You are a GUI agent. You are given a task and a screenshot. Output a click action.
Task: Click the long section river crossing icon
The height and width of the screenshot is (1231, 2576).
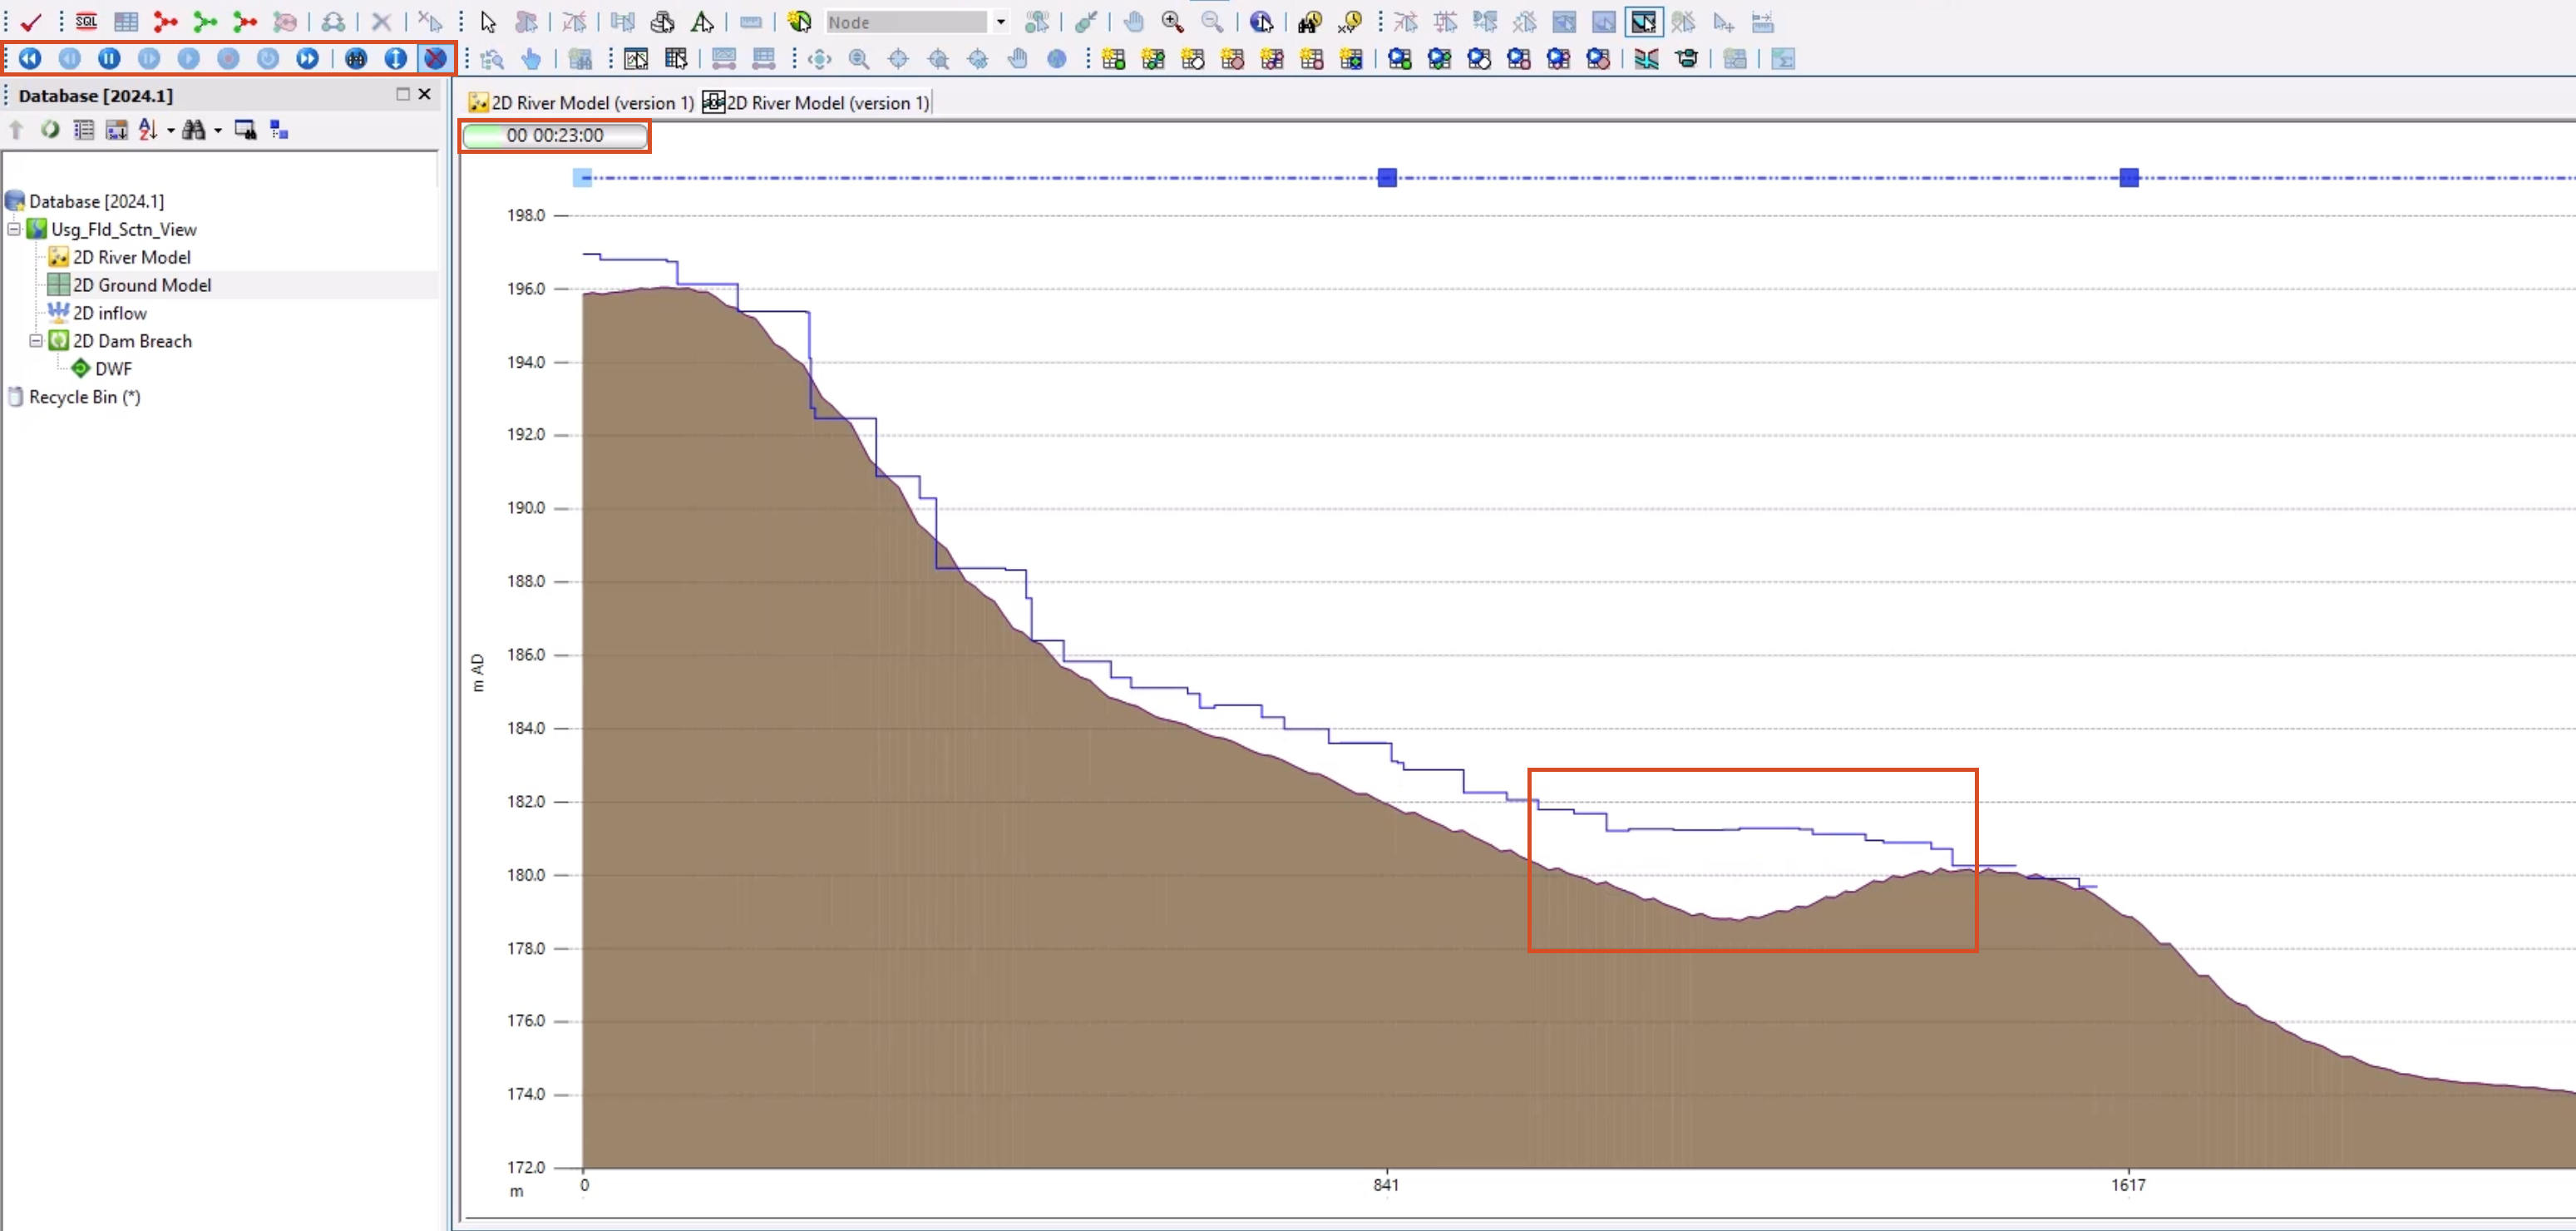point(1646,59)
